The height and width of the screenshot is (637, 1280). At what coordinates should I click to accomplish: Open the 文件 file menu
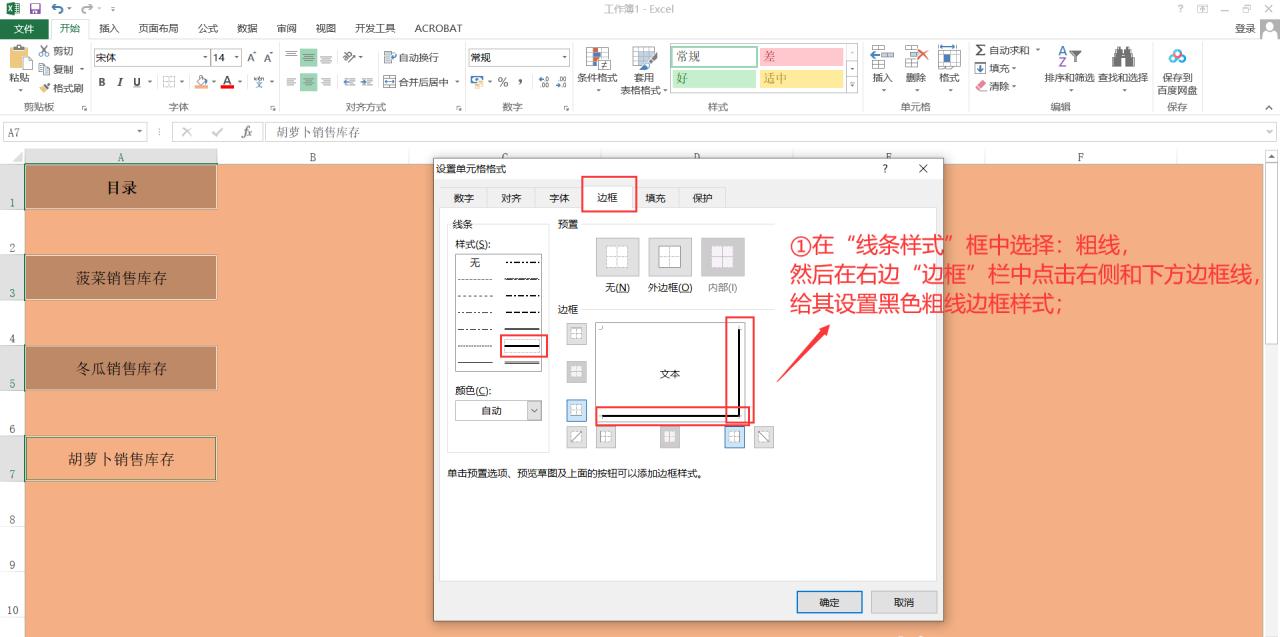tap(23, 28)
